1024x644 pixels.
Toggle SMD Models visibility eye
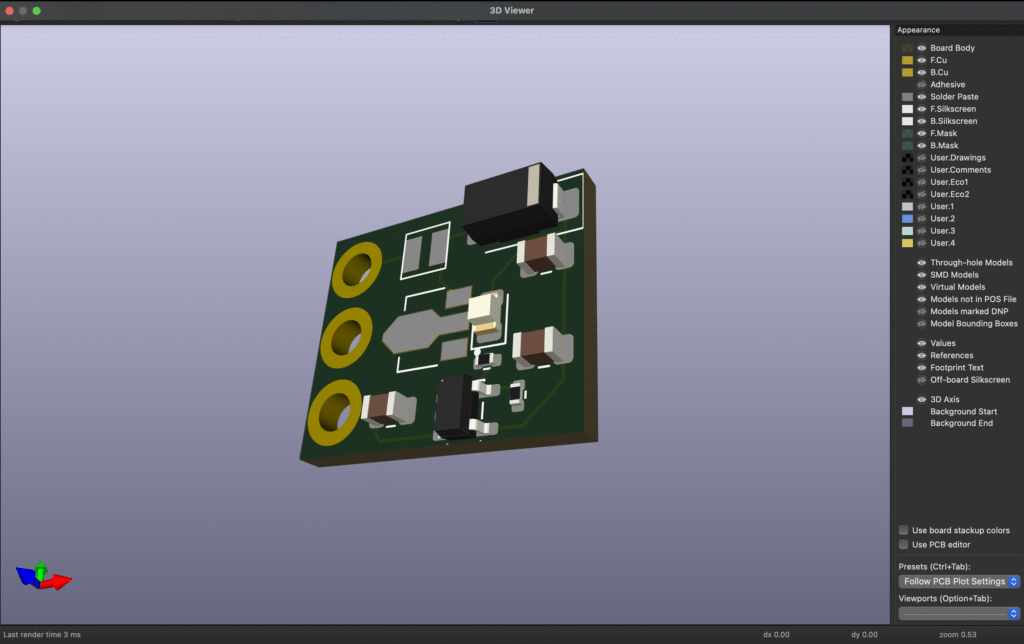point(921,275)
